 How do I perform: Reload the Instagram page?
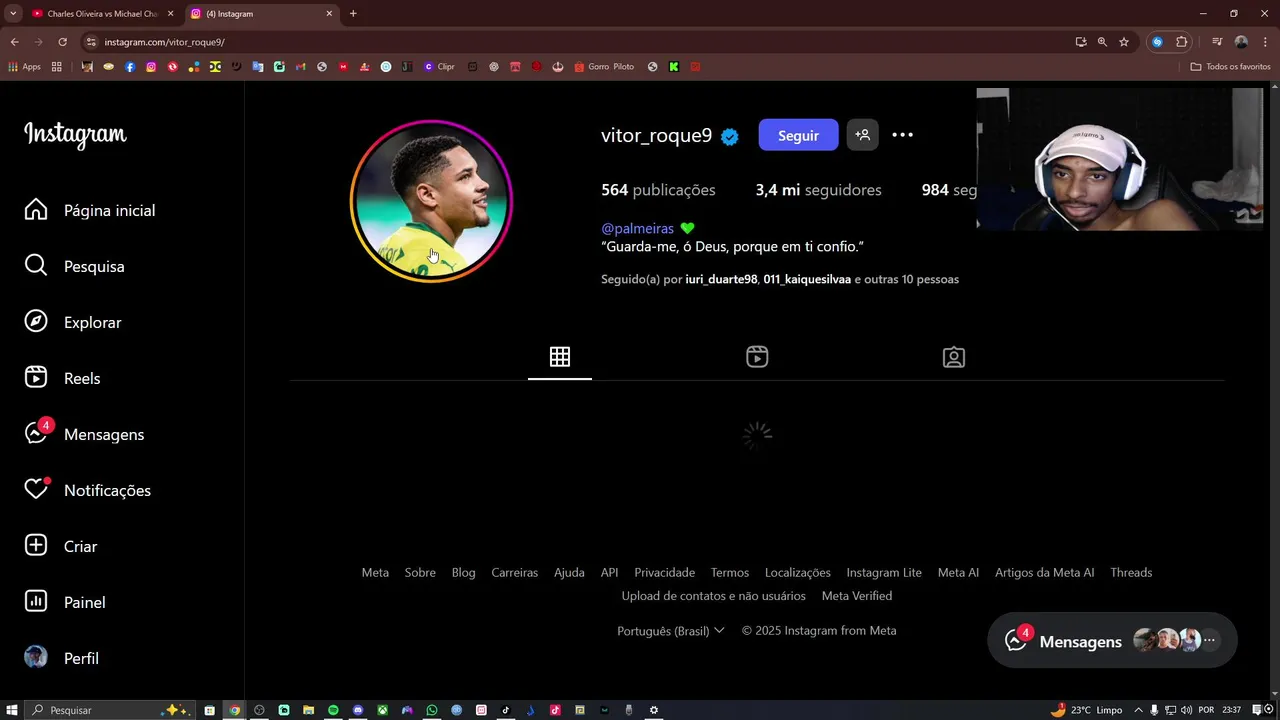[x=62, y=42]
